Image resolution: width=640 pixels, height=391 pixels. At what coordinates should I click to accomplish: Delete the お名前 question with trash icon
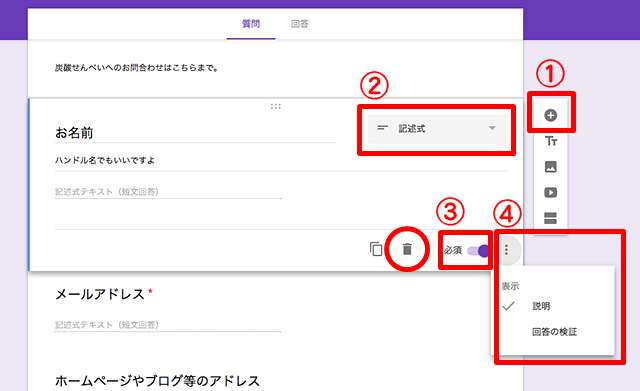click(407, 249)
